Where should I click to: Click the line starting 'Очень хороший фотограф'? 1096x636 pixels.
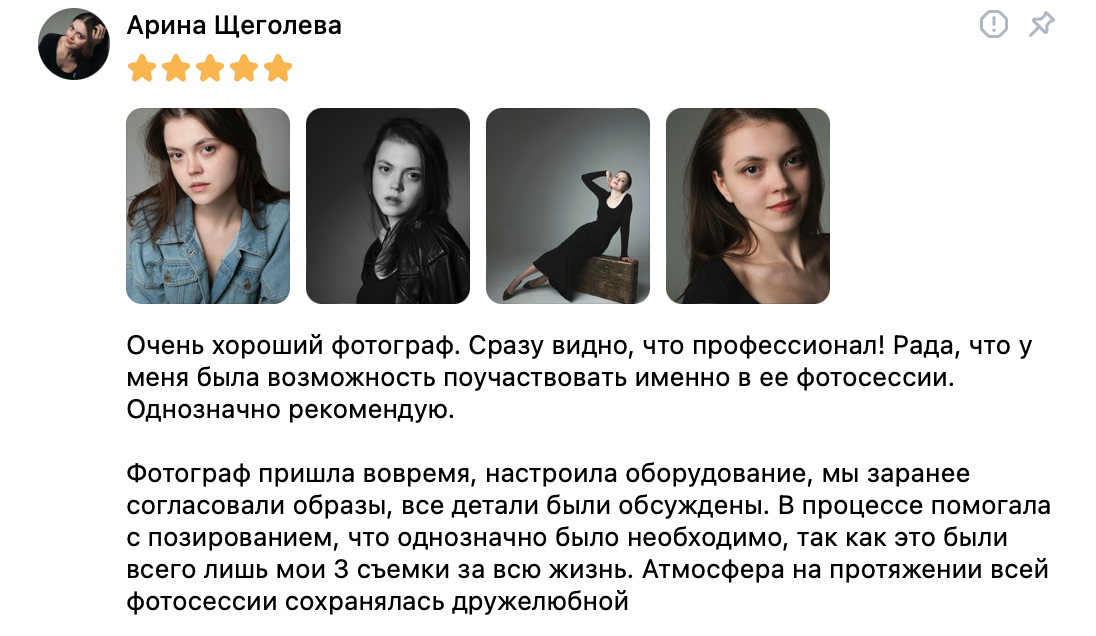point(579,346)
